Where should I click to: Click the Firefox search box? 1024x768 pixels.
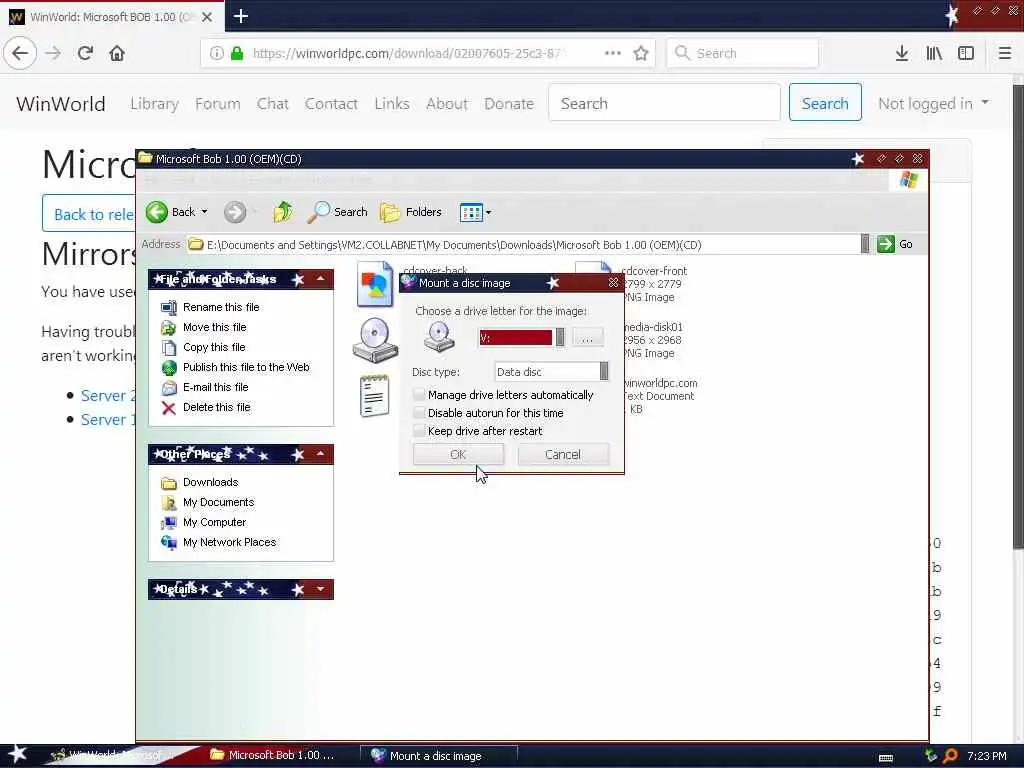click(x=743, y=53)
